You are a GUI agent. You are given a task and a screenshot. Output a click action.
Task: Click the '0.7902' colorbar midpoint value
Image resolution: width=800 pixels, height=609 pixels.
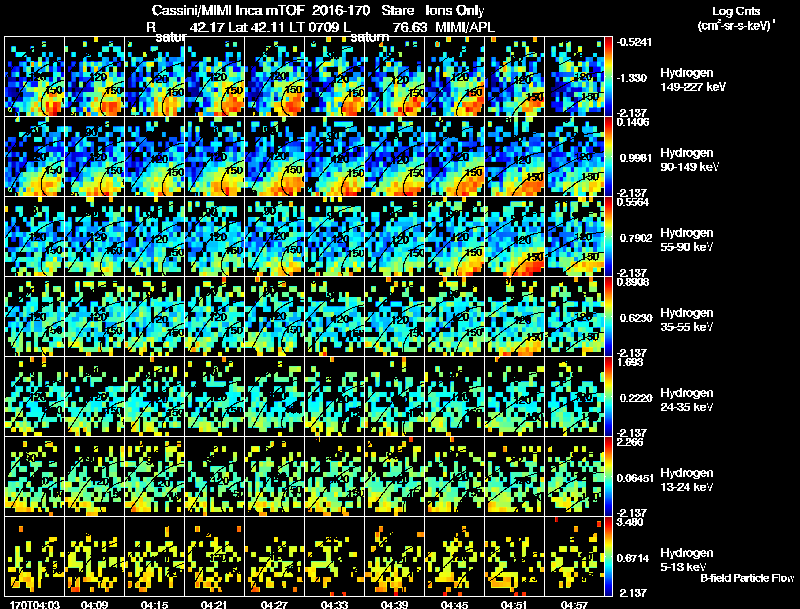[636, 238]
